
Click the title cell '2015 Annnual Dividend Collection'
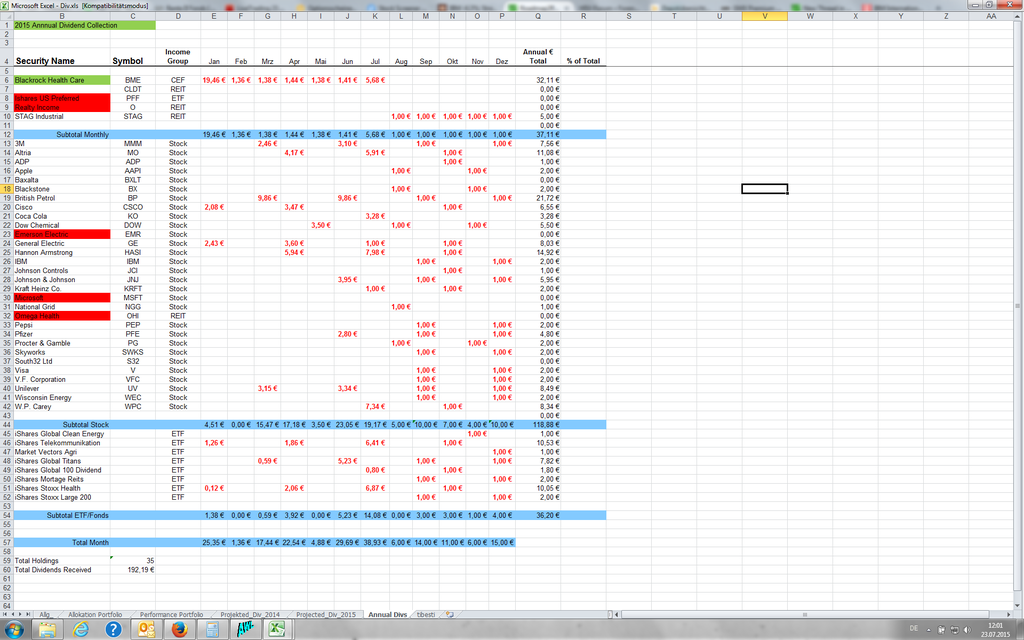click(x=84, y=25)
